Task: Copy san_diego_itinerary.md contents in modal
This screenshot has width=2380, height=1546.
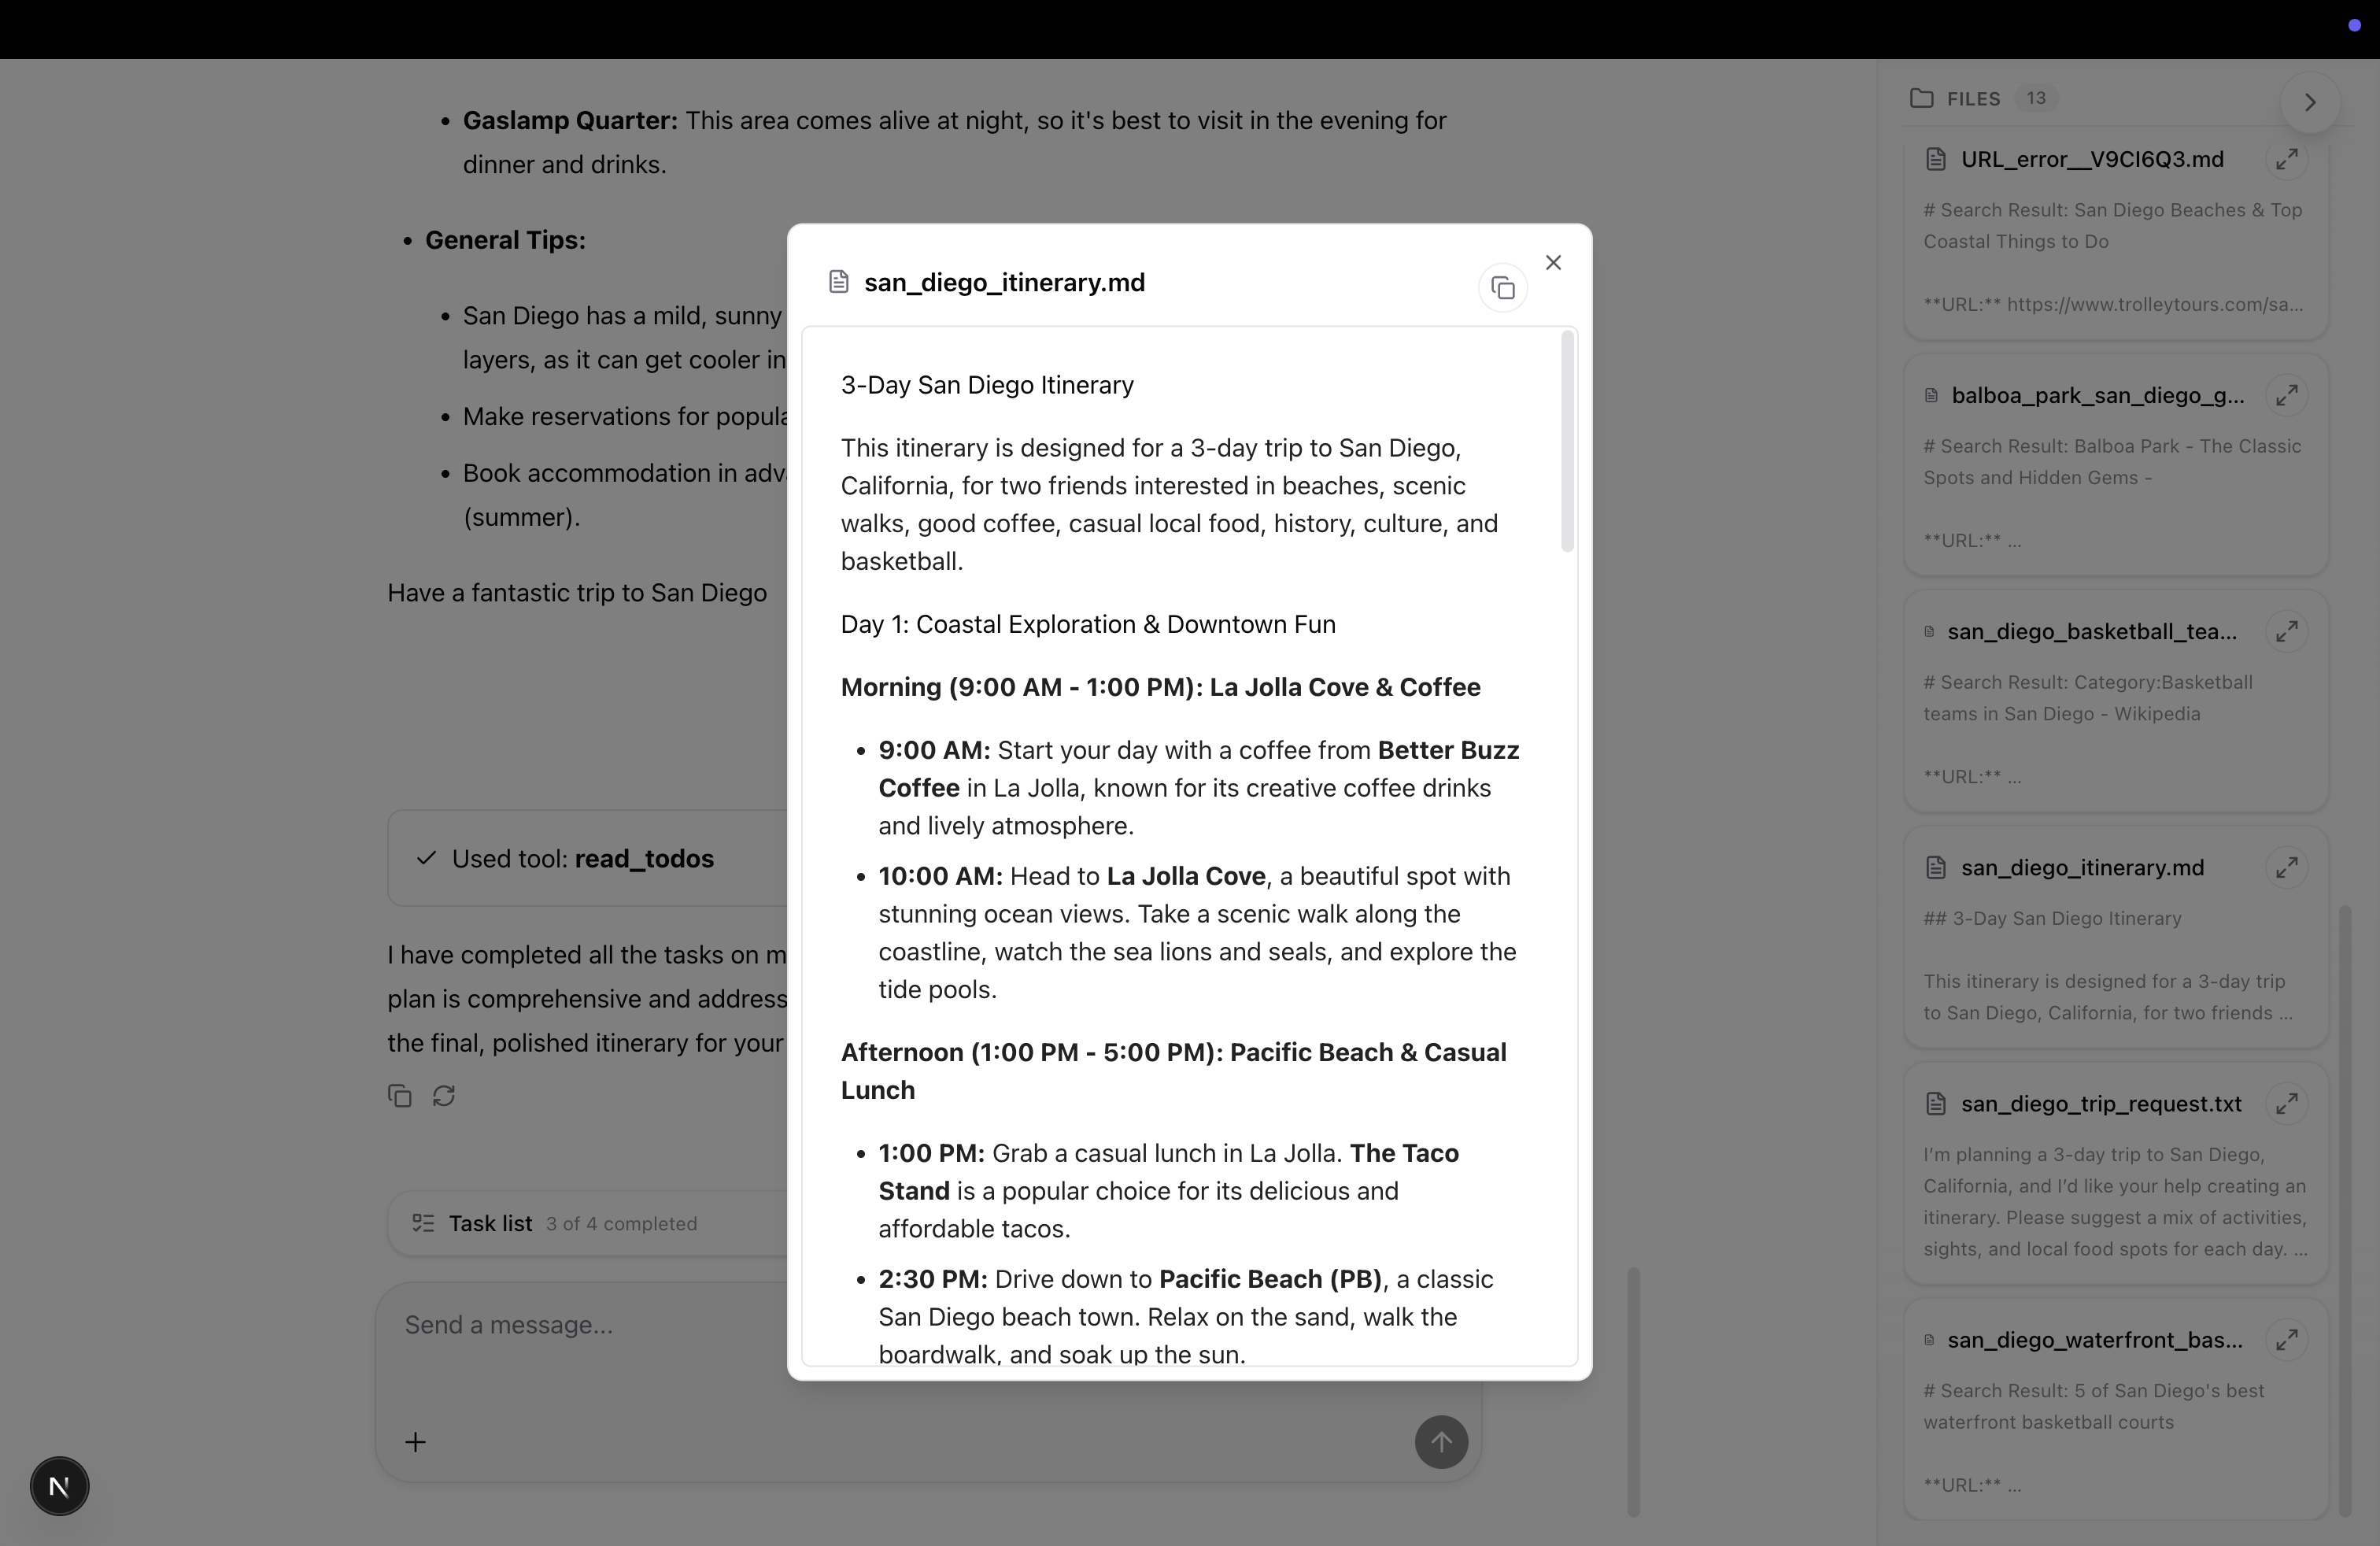Action: [x=1502, y=289]
